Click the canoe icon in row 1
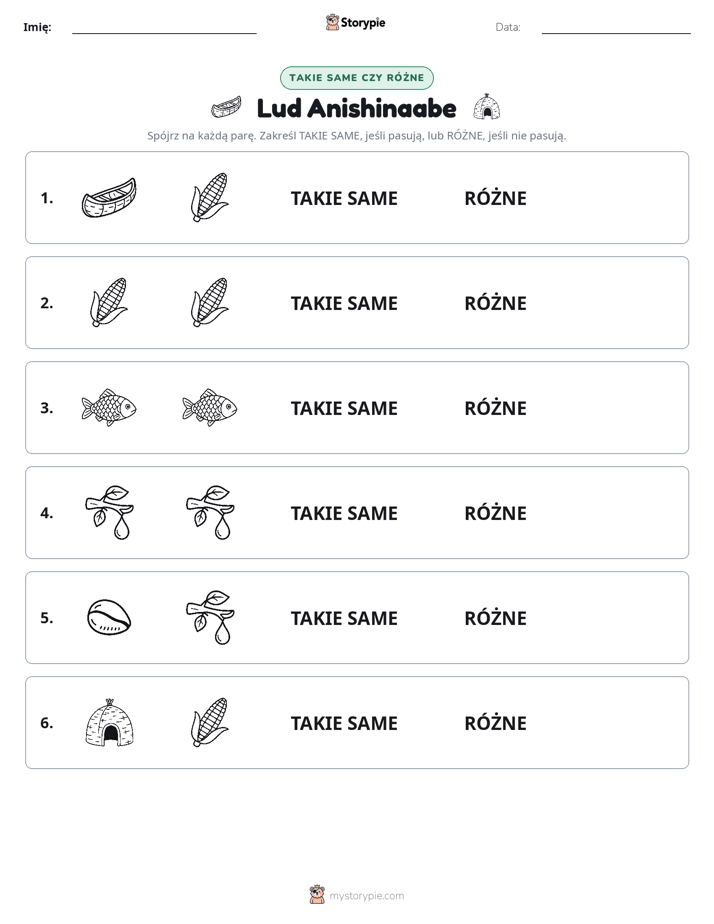The width and height of the screenshot is (714, 924). pos(109,198)
